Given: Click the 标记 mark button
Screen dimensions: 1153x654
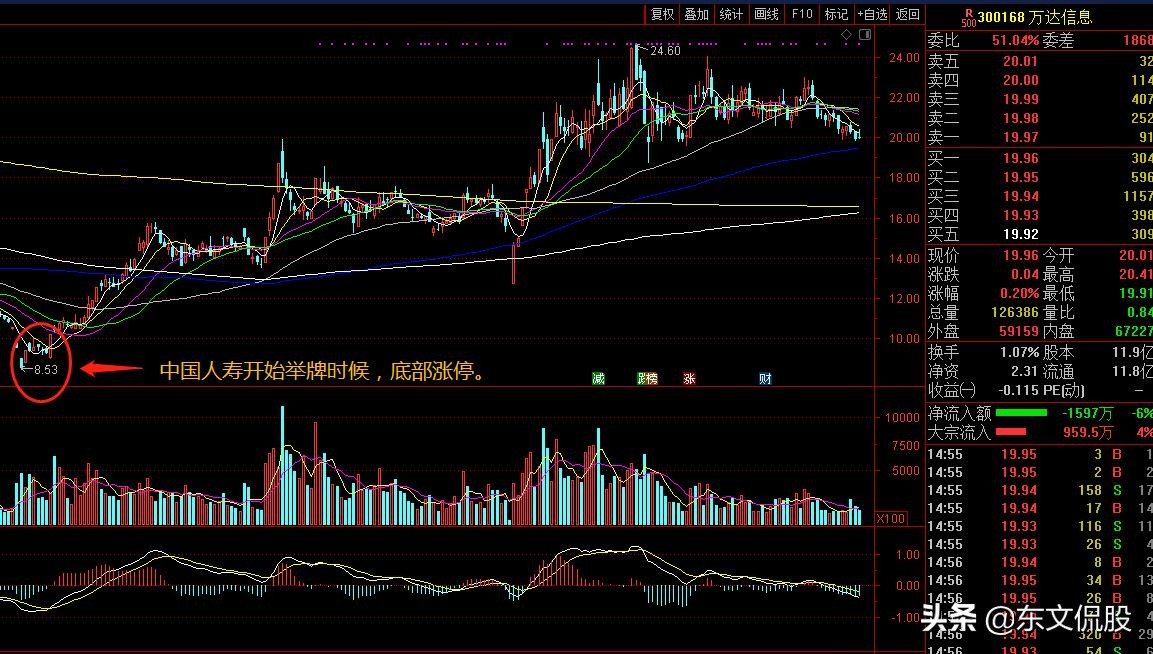Looking at the screenshot, I should [x=836, y=14].
